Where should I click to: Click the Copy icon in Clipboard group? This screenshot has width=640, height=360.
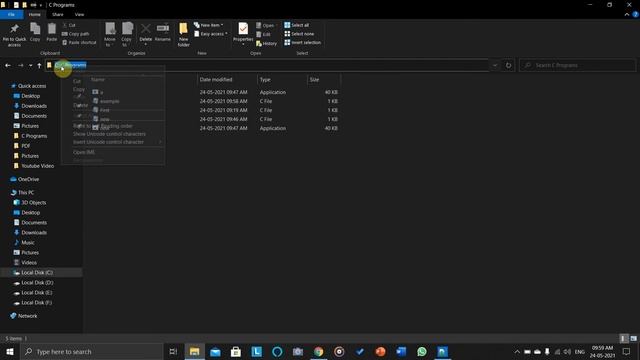pos(35,29)
